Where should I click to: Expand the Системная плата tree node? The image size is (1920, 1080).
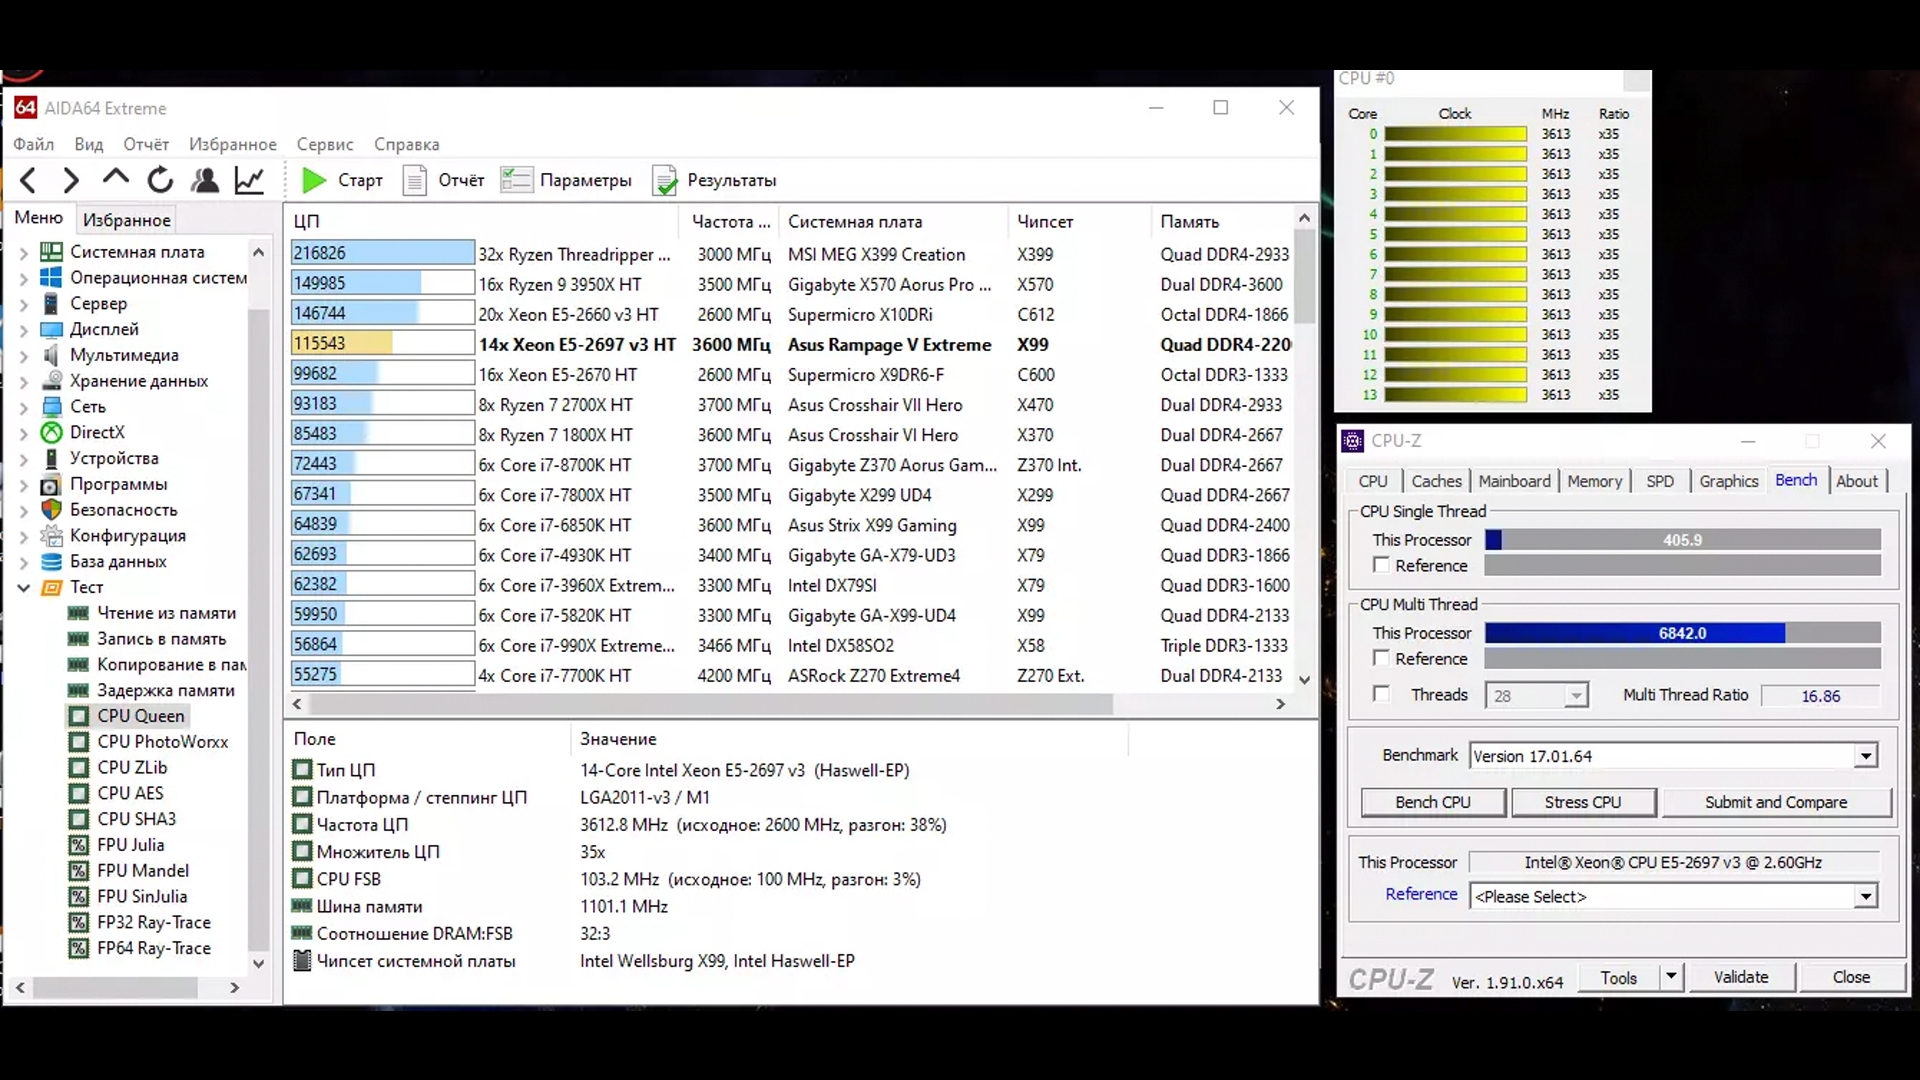pos(24,252)
